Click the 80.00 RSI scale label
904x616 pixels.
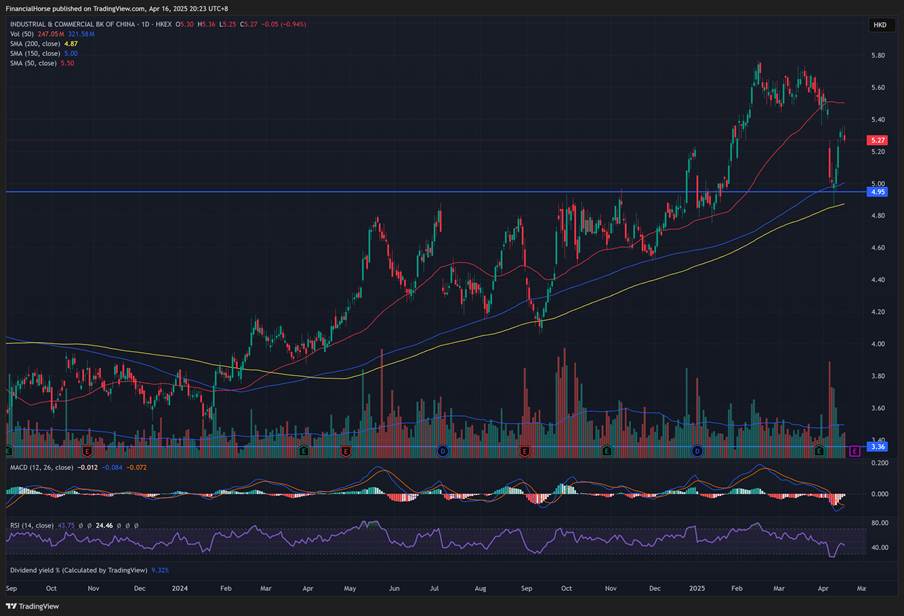tap(880, 523)
